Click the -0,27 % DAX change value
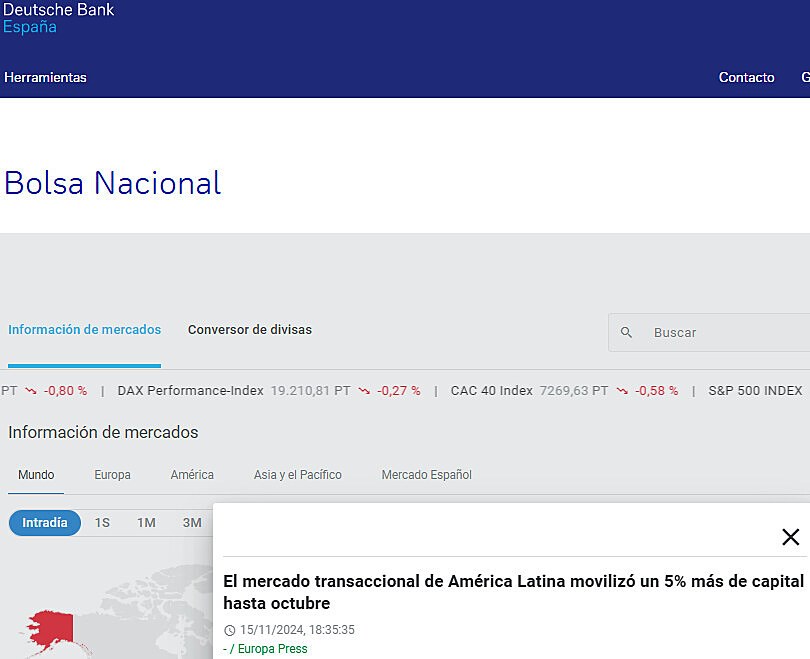Viewport: 810px width, 659px height. [x=398, y=390]
